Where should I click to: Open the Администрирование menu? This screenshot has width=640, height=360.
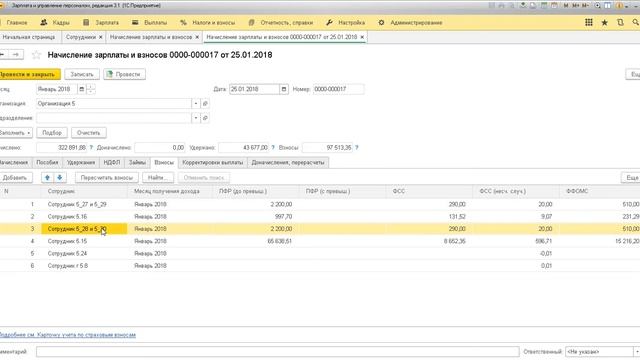410,23
